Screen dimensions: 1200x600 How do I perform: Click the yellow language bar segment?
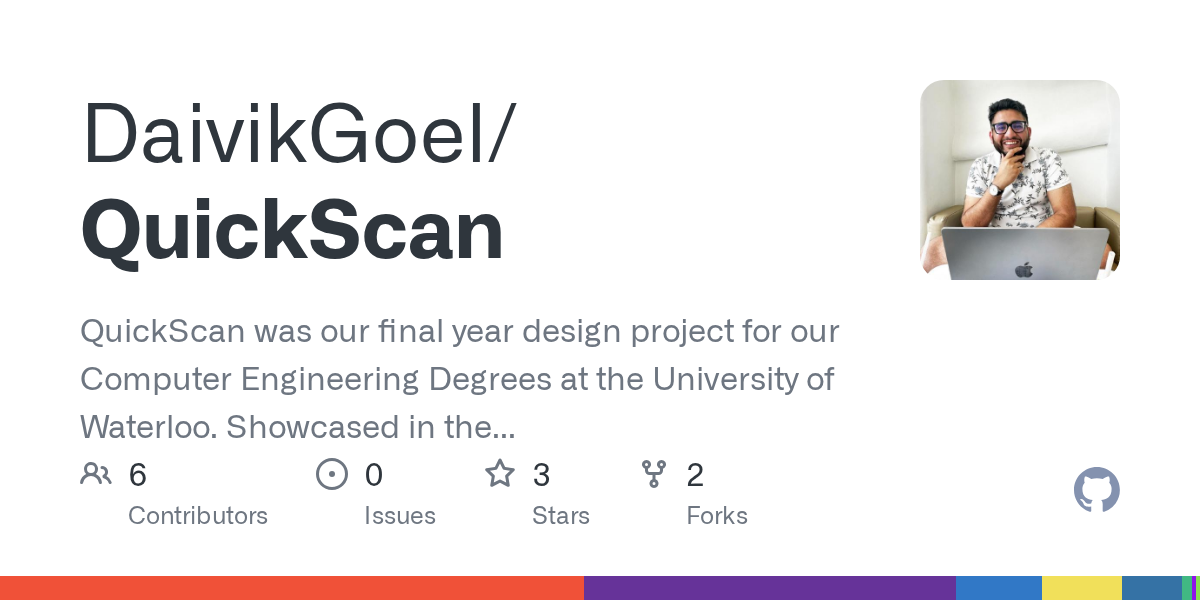tap(1081, 588)
